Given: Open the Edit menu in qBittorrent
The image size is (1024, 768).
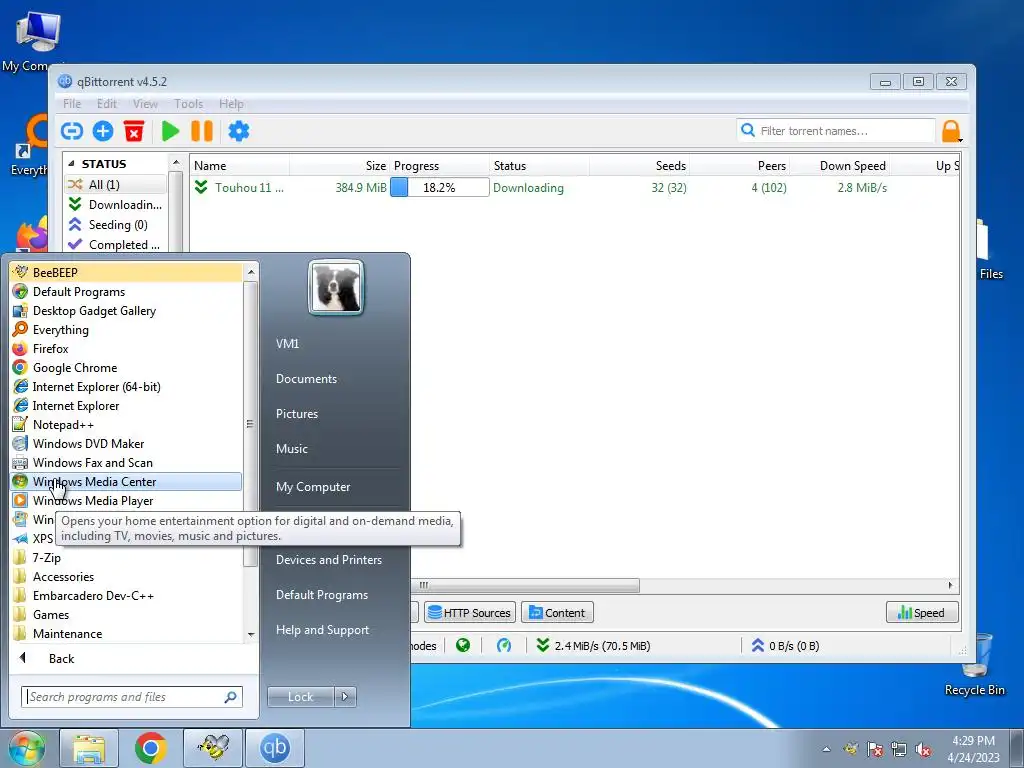Looking at the screenshot, I should (106, 104).
